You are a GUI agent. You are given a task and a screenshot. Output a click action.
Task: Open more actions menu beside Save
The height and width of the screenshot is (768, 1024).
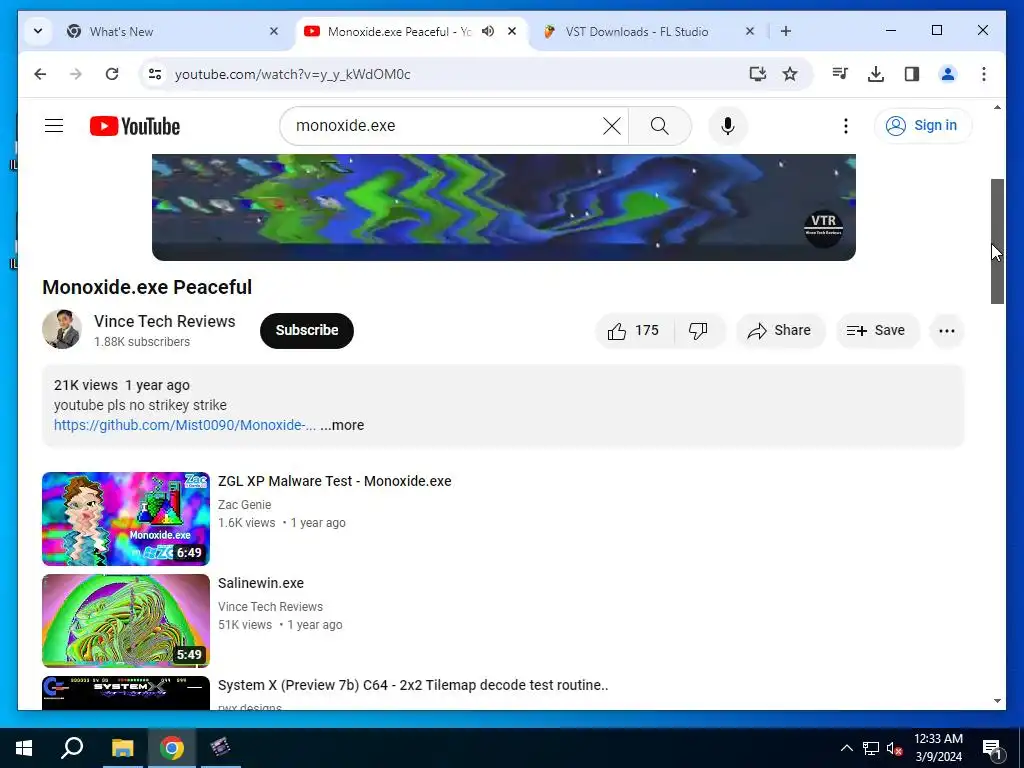[946, 330]
